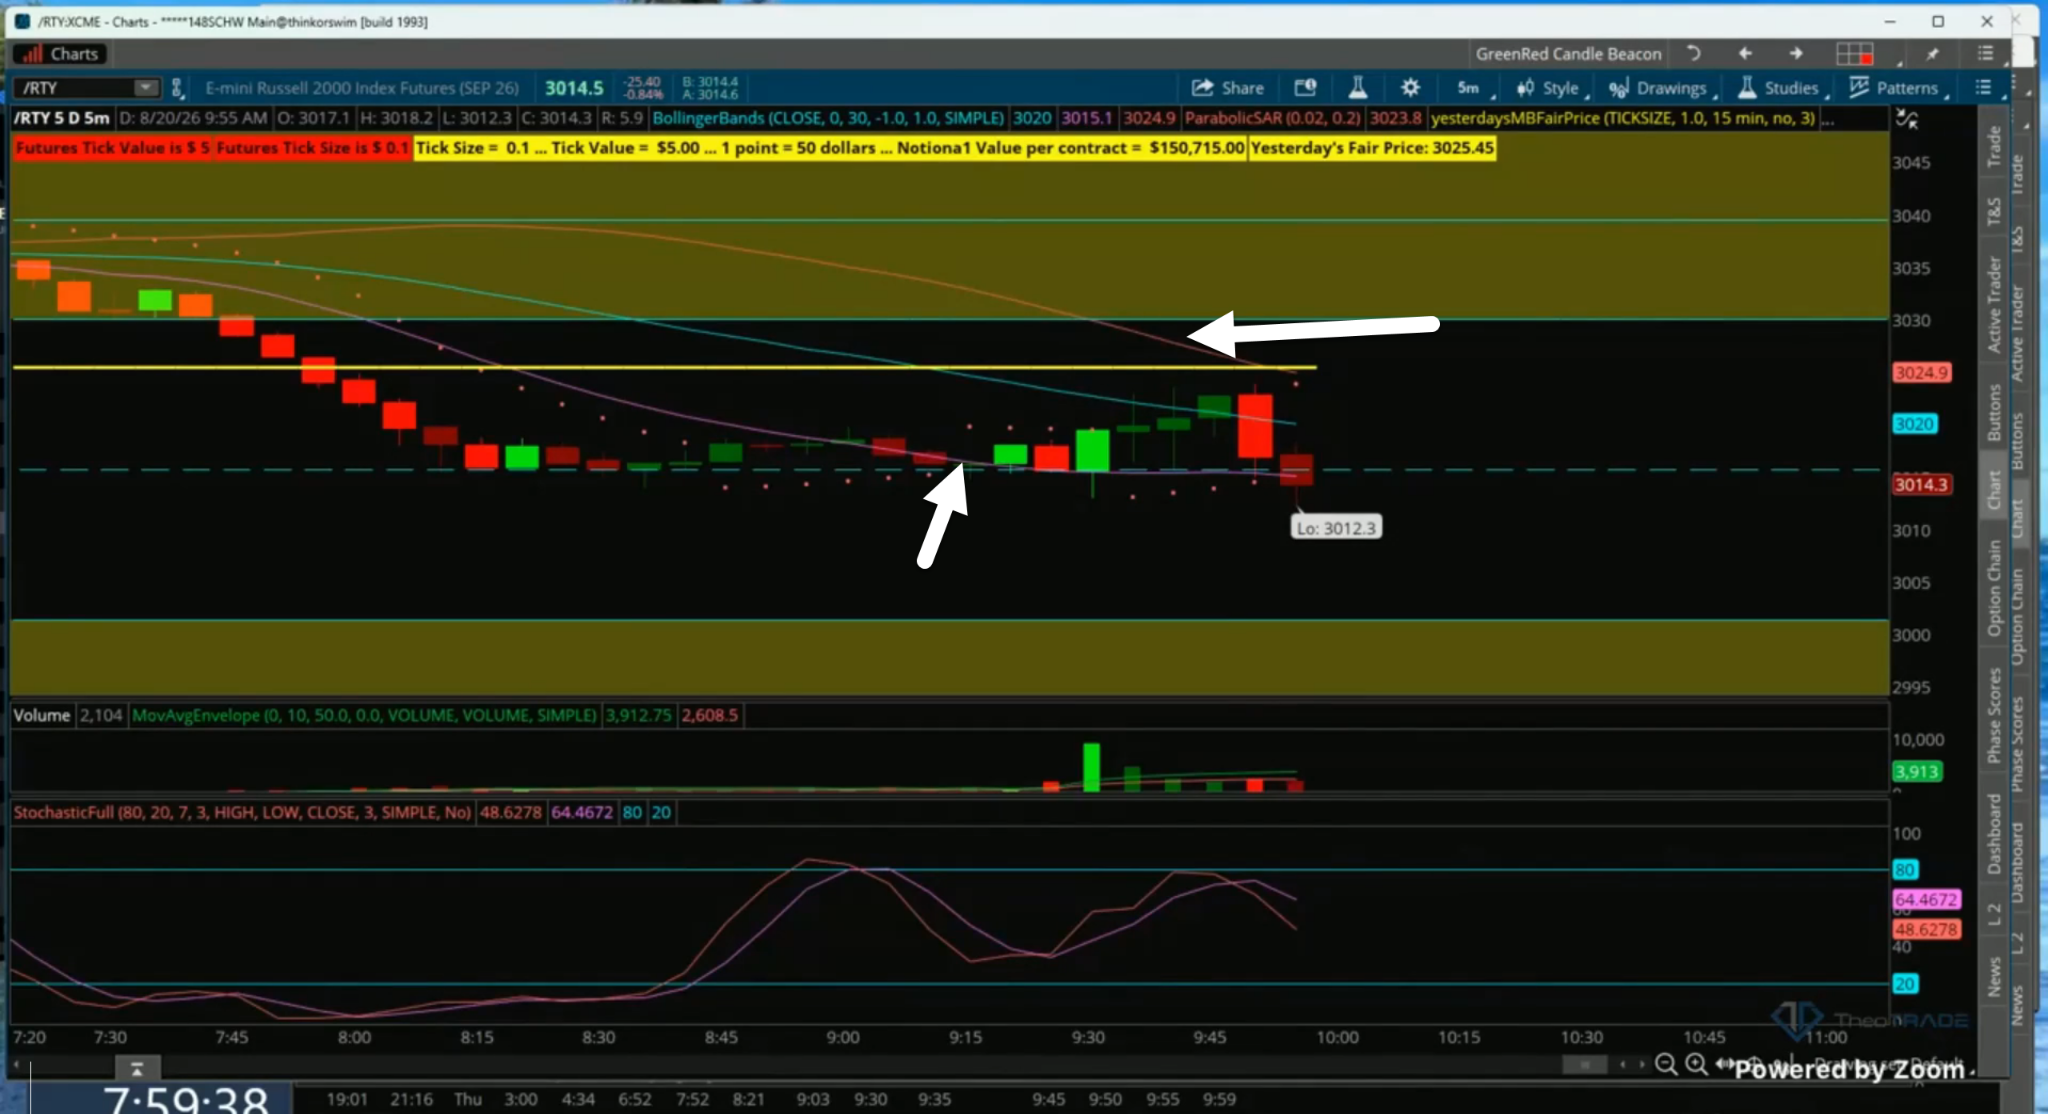Click the 64.4672 stochastic axis bubble
This screenshot has height=1114, width=2048.
[1926, 899]
